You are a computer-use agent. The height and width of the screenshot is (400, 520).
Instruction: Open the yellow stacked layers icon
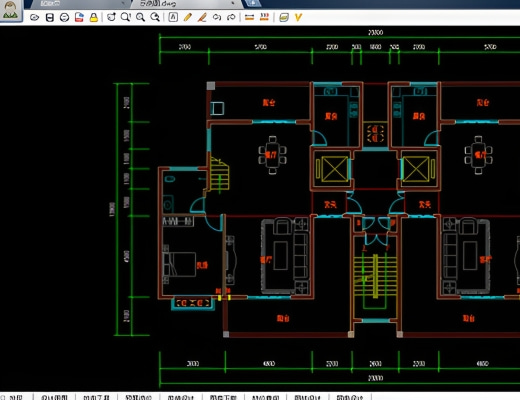pyautogui.click(x=284, y=17)
